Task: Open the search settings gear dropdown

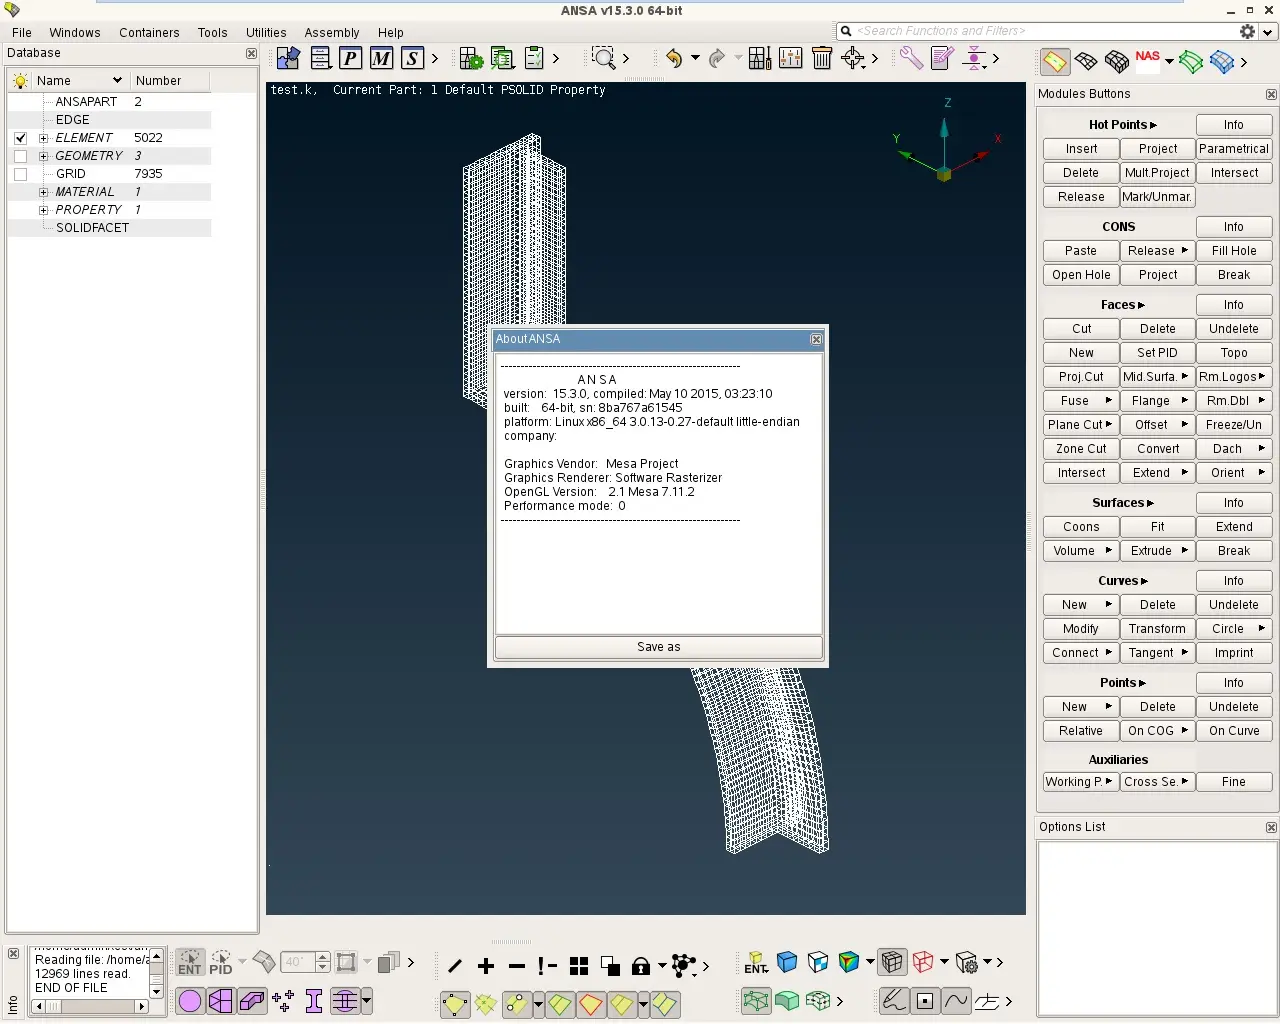Action: click(1268, 32)
